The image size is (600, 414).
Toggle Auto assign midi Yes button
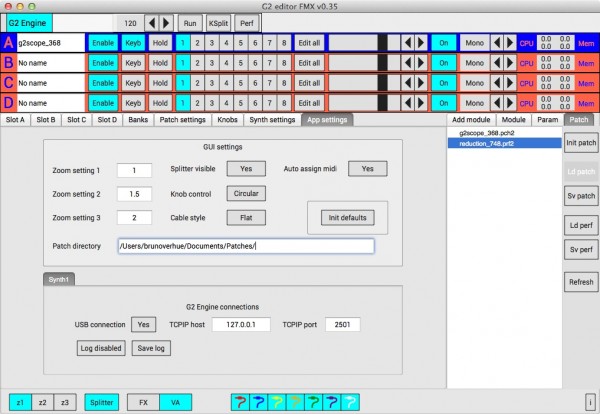(x=367, y=169)
